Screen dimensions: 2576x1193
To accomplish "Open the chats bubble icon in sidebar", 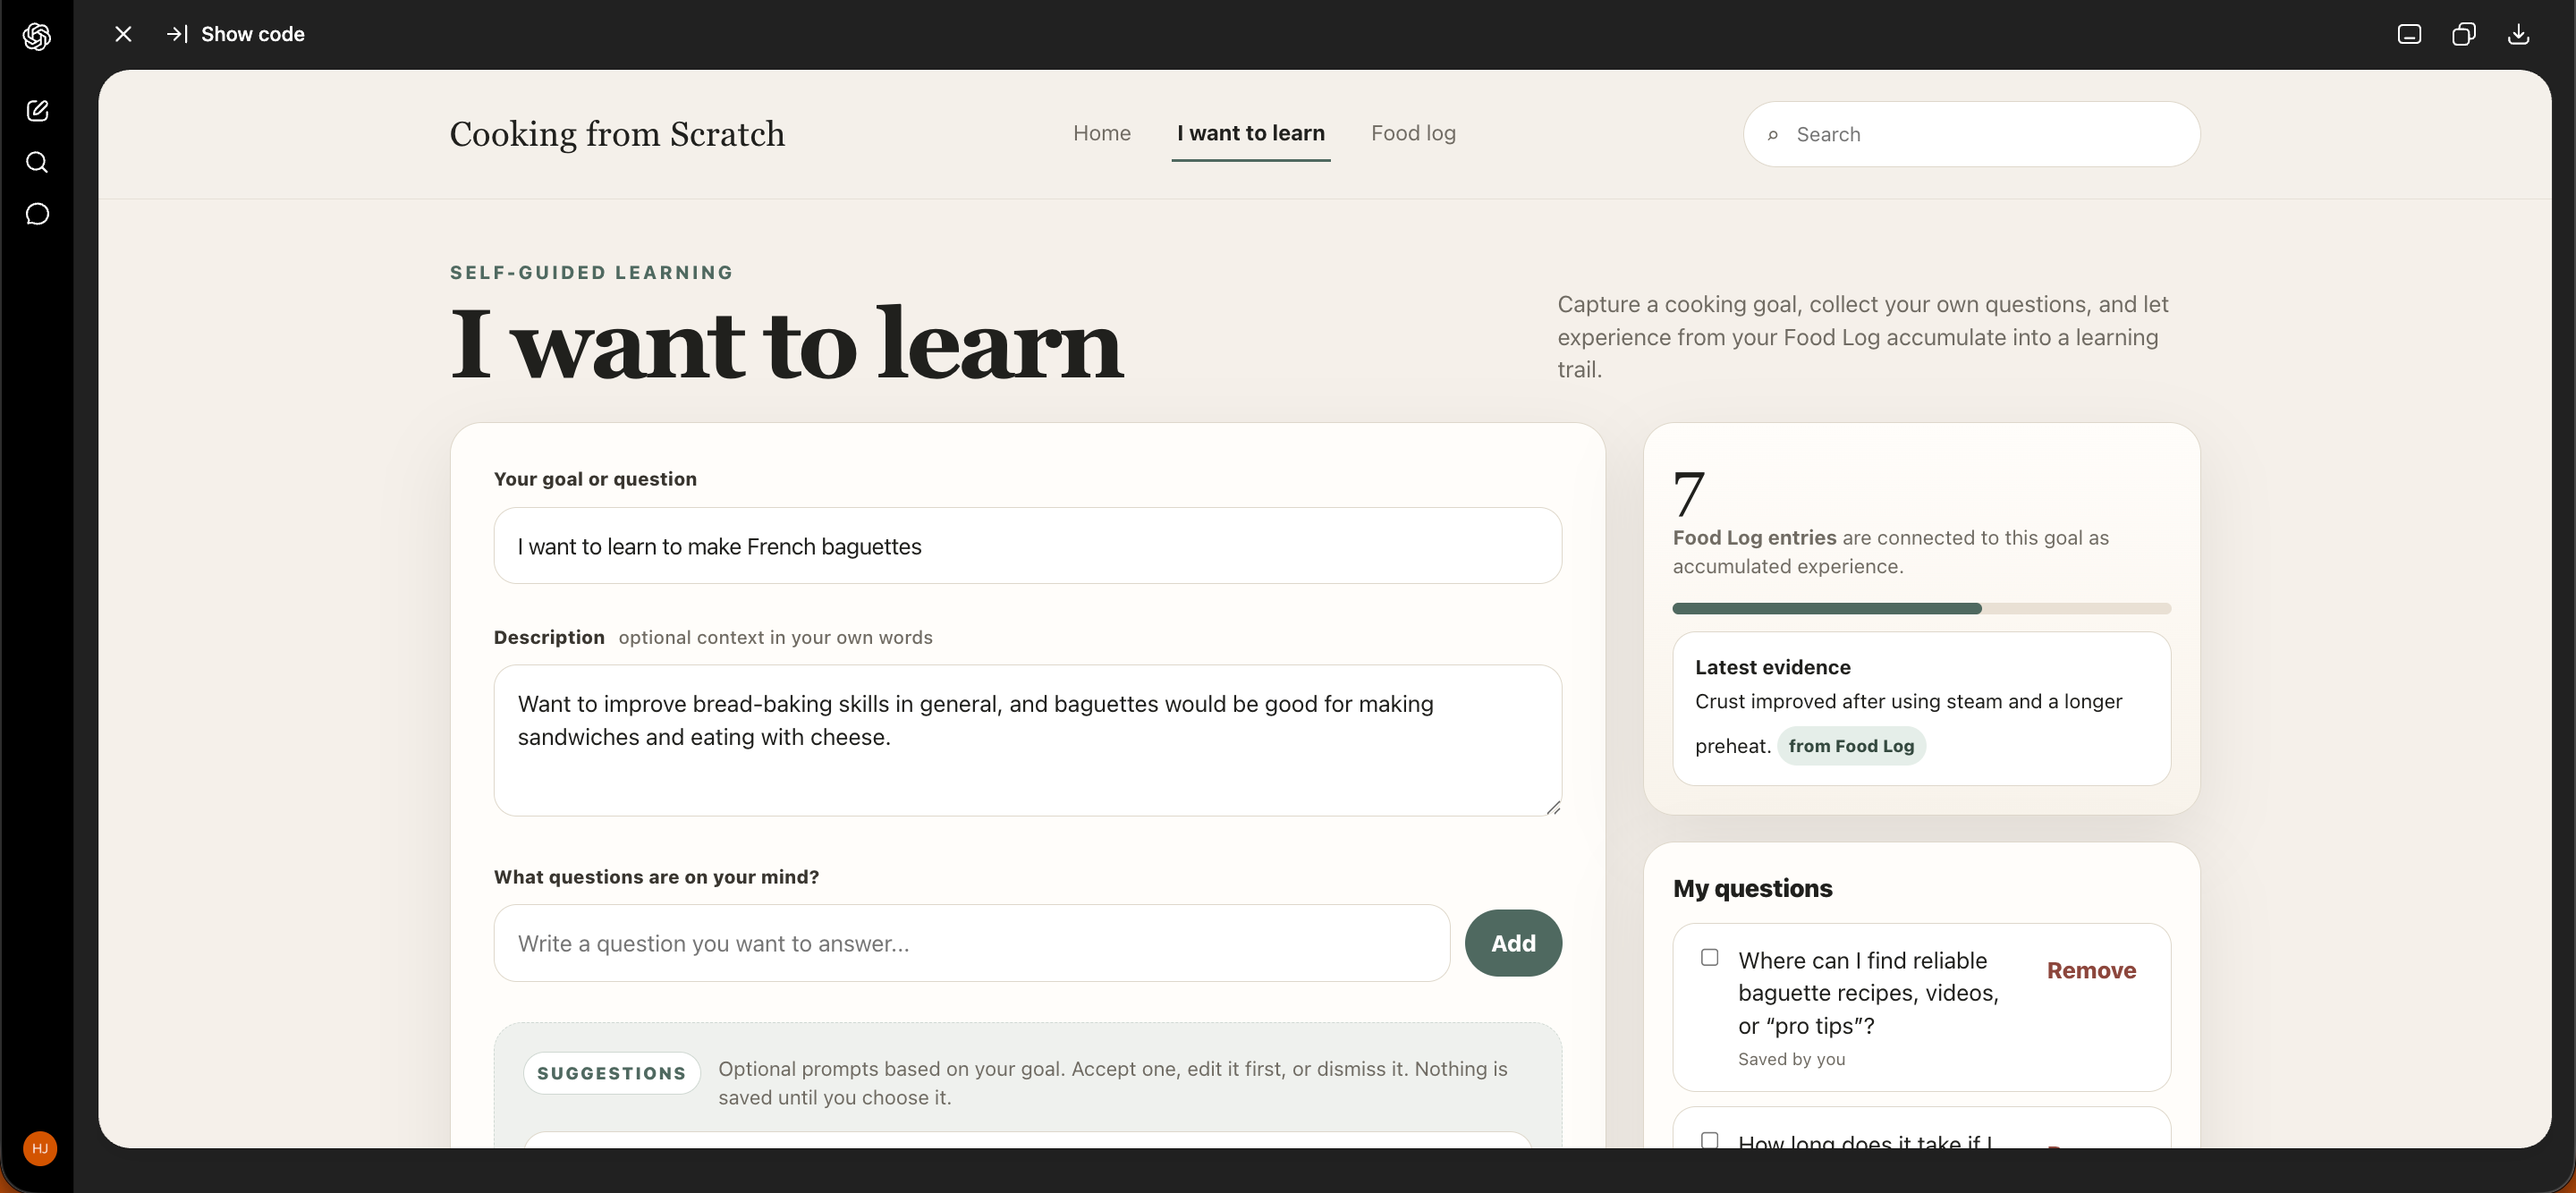I will point(37,214).
